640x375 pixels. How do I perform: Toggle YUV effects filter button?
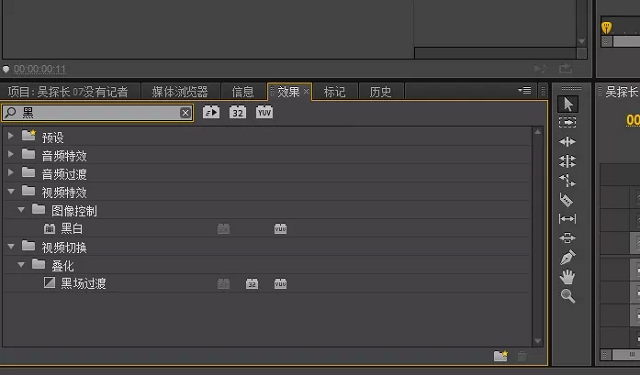pos(264,112)
